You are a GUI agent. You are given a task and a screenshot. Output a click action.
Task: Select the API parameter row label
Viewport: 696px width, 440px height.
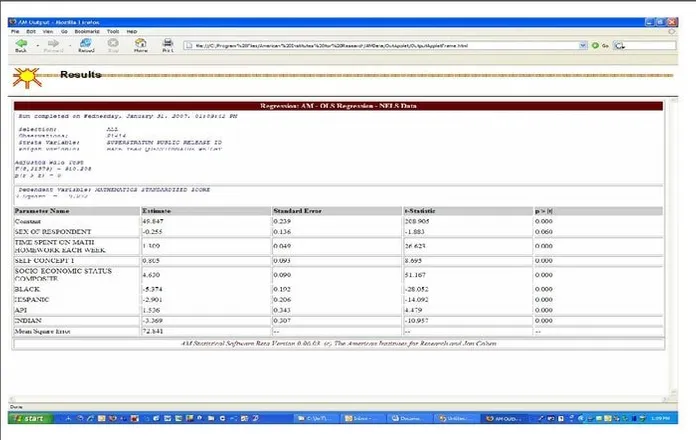tap(20, 310)
